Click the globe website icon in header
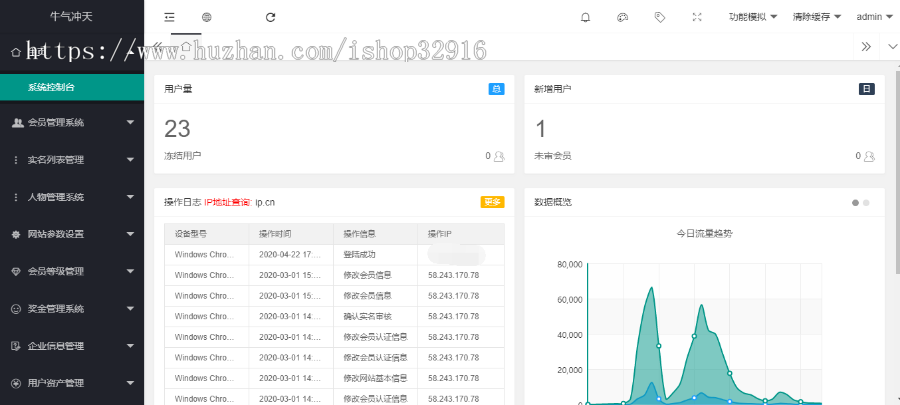This screenshot has width=900, height=405. [207, 17]
